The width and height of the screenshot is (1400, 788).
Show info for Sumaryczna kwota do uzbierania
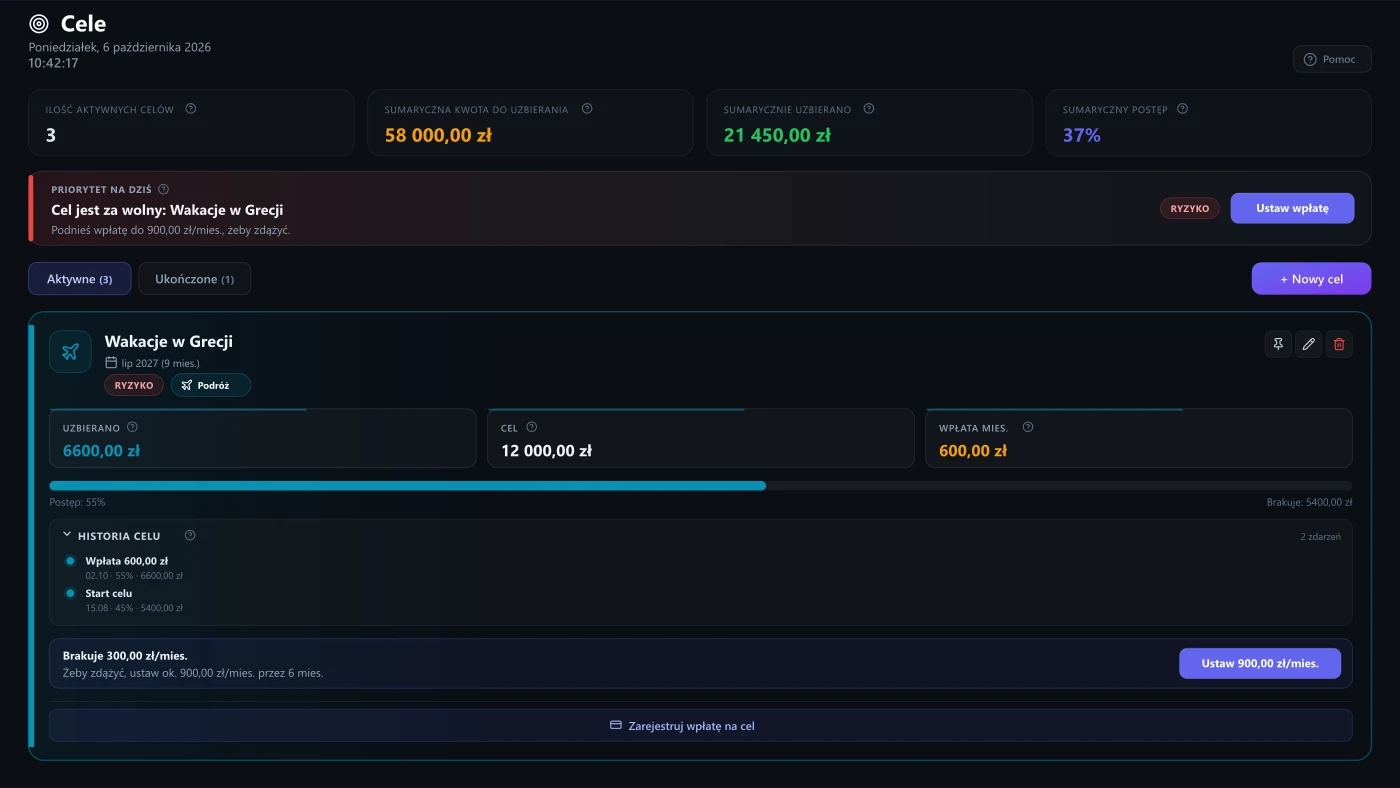click(x=587, y=109)
